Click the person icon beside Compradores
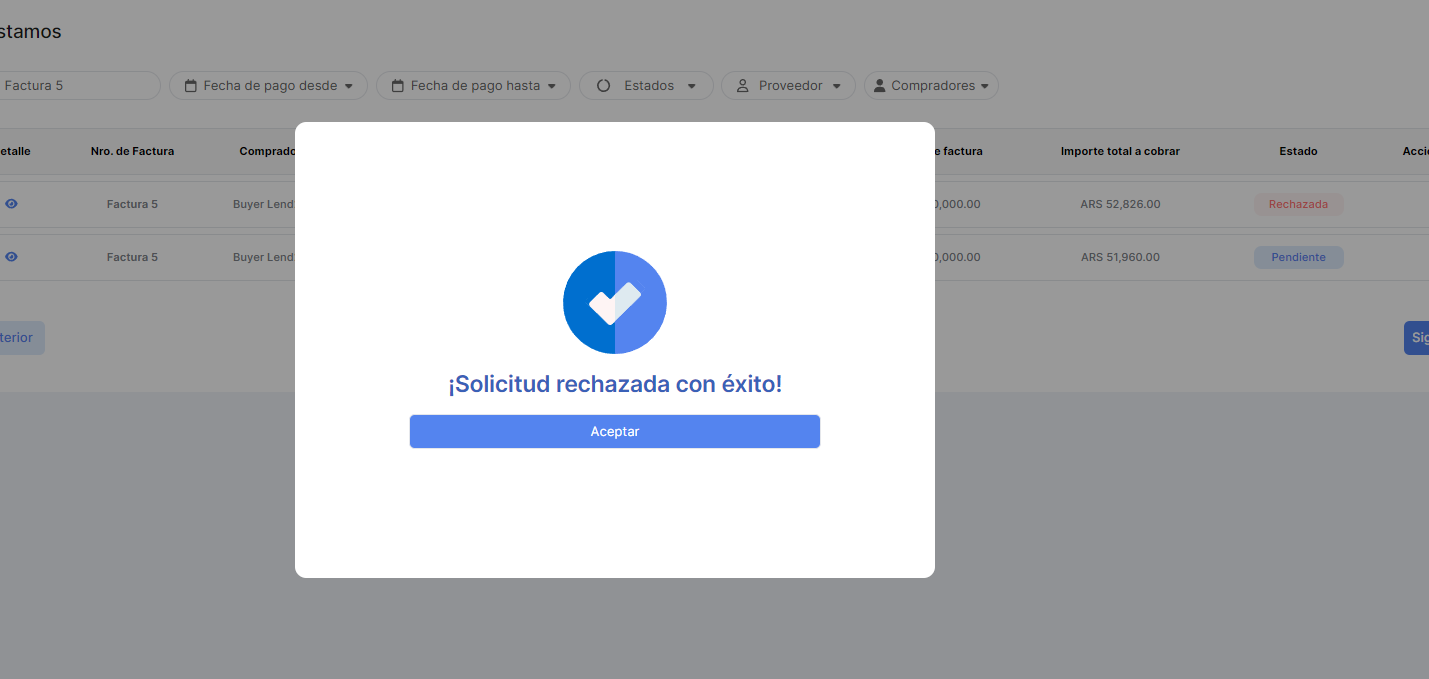Screen dimensions: 1429x679 pyautogui.click(x=879, y=86)
